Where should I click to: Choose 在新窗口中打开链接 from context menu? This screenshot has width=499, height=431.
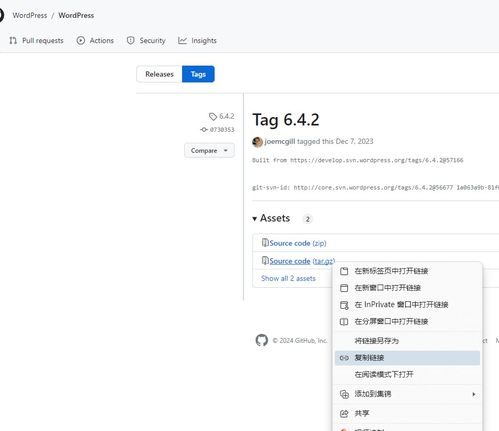[407, 288]
